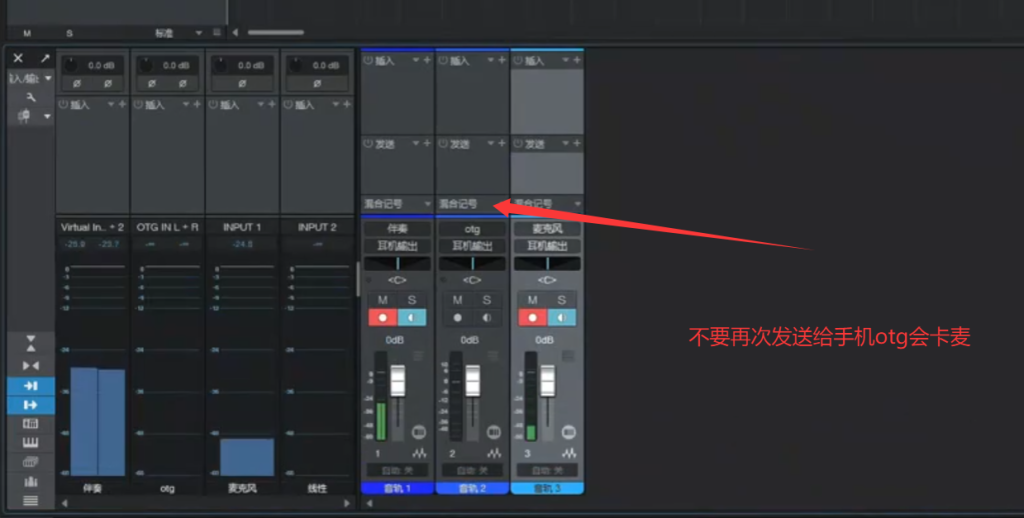The image size is (1024, 518).
Task: Click the gain knob on OTG IN channel
Action: [x=146, y=65]
